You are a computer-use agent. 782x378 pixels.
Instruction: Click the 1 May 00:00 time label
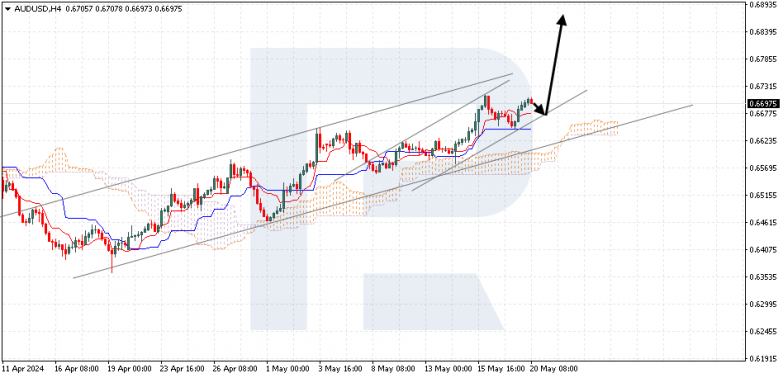click(x=288, y=369)
